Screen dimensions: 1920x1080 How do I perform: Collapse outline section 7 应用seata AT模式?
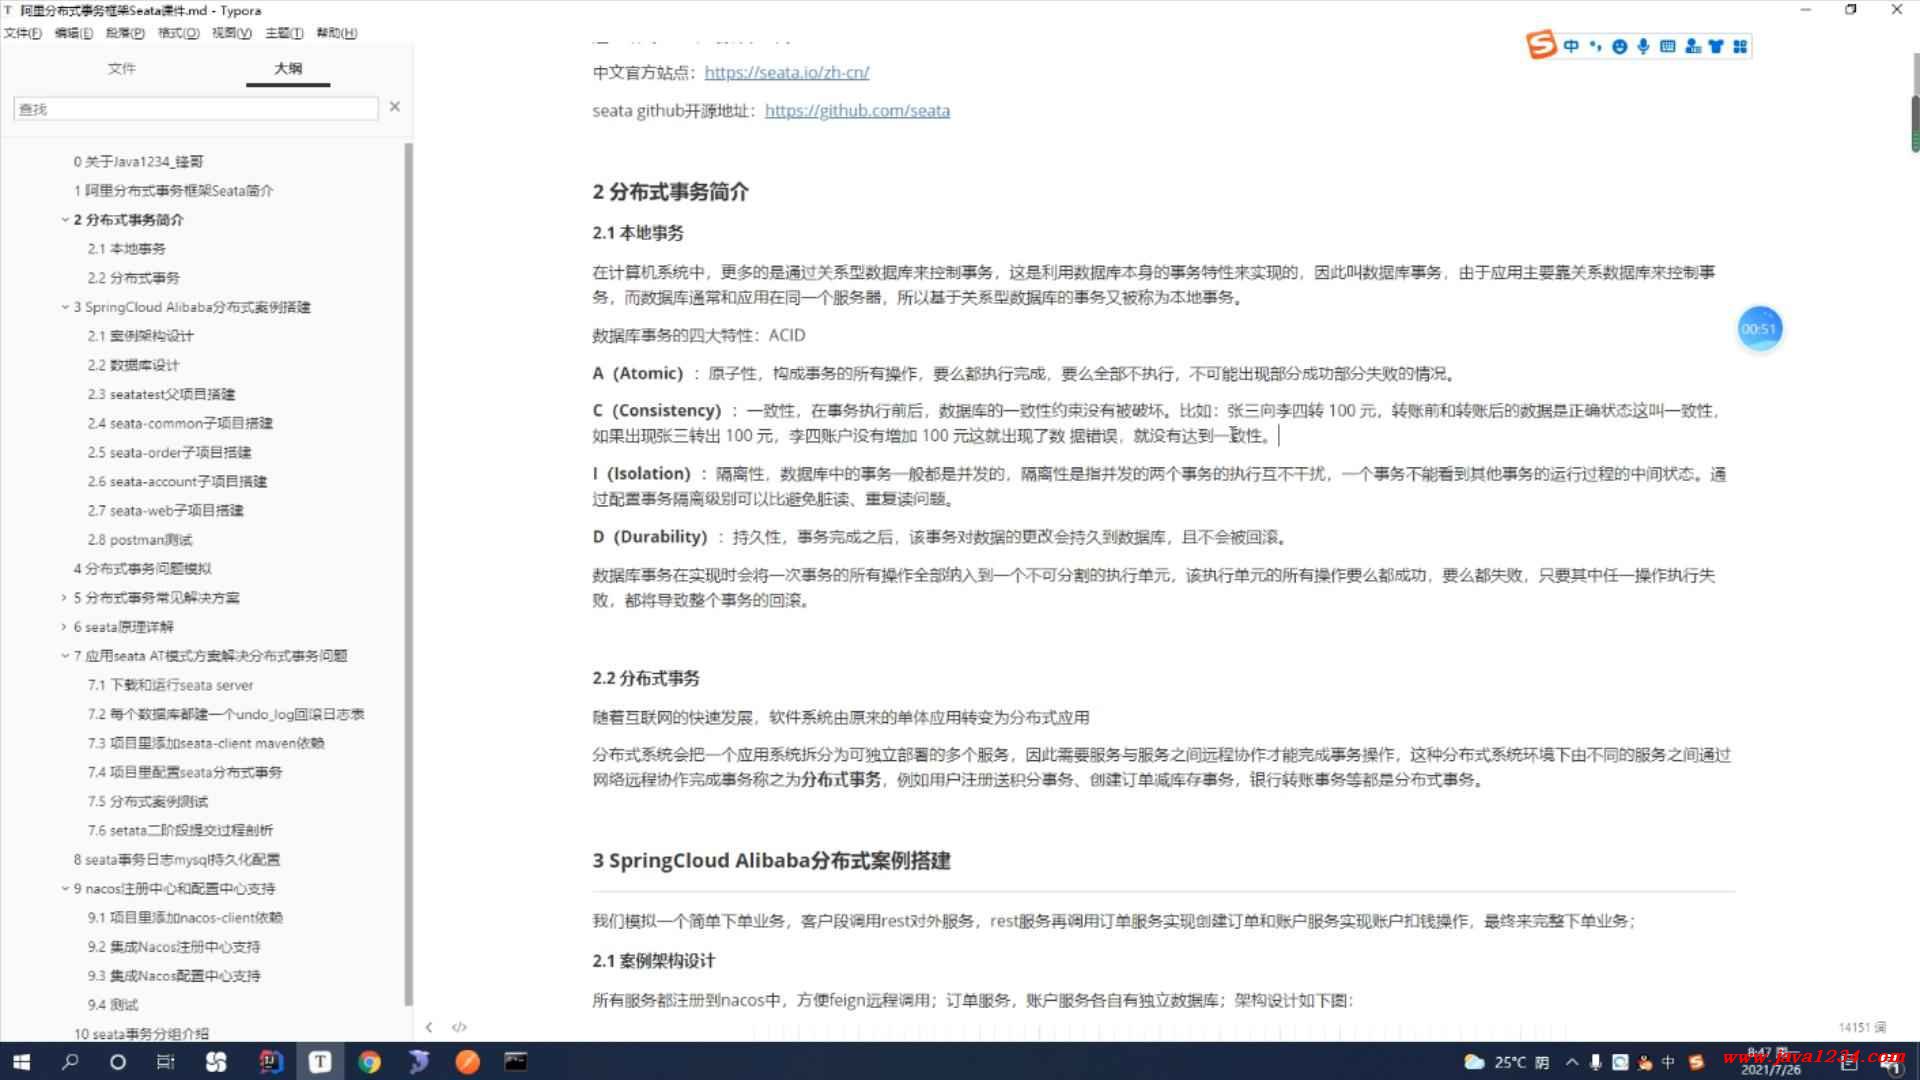click(x=65, y=656)
